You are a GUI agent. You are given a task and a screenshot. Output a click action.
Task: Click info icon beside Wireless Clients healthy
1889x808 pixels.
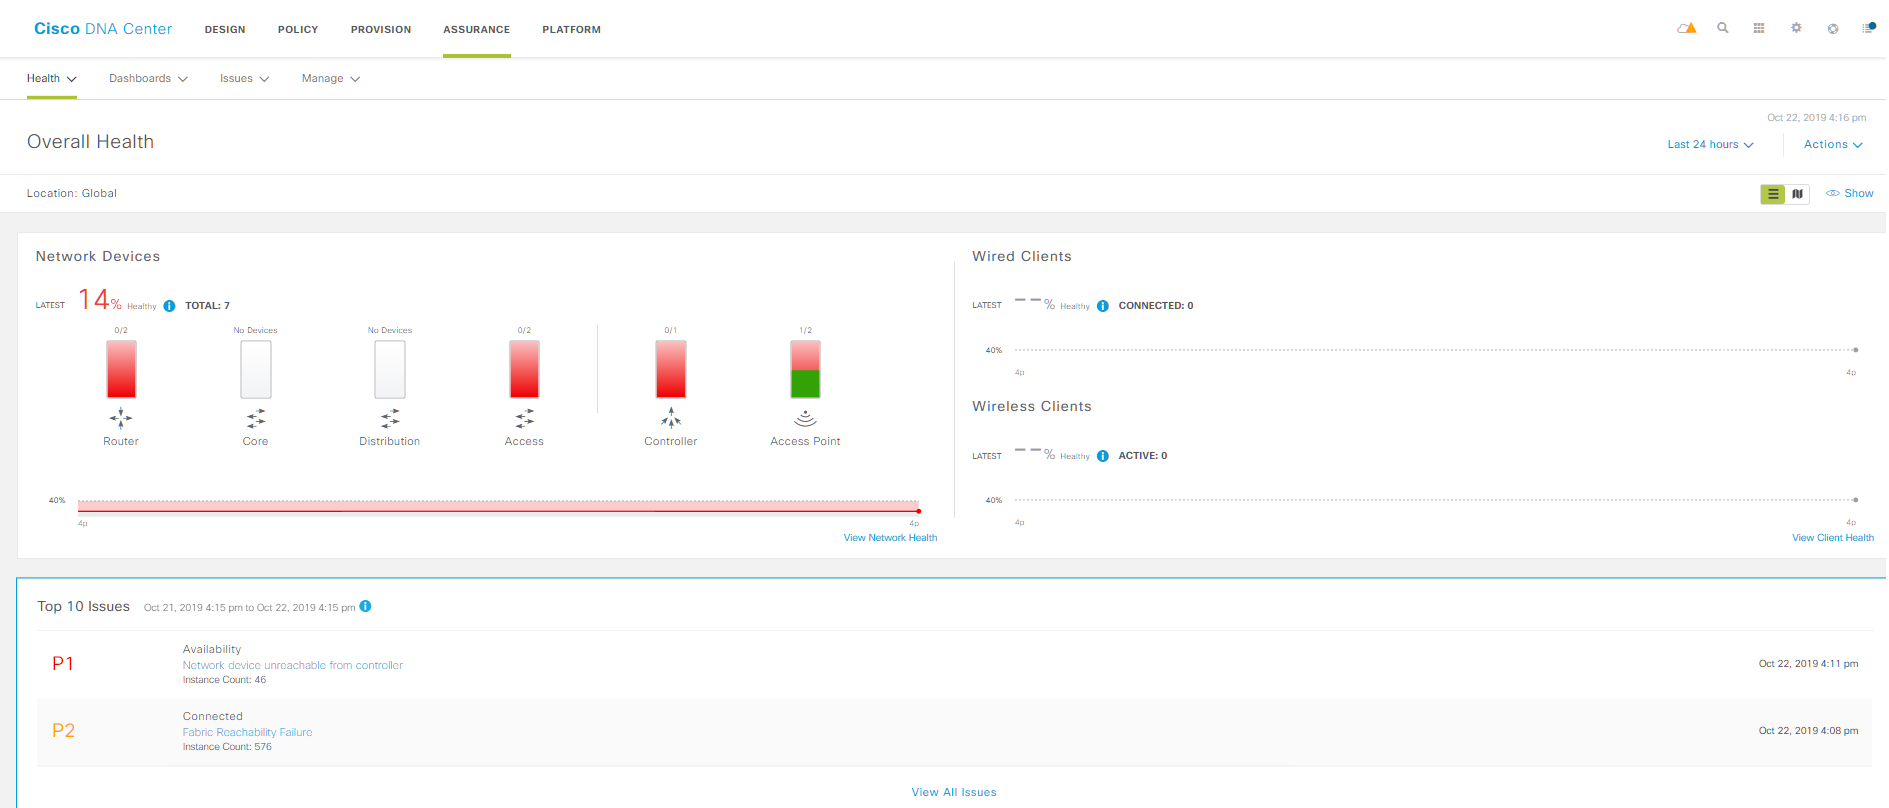pyautogui.click(x=1103, y=456)
